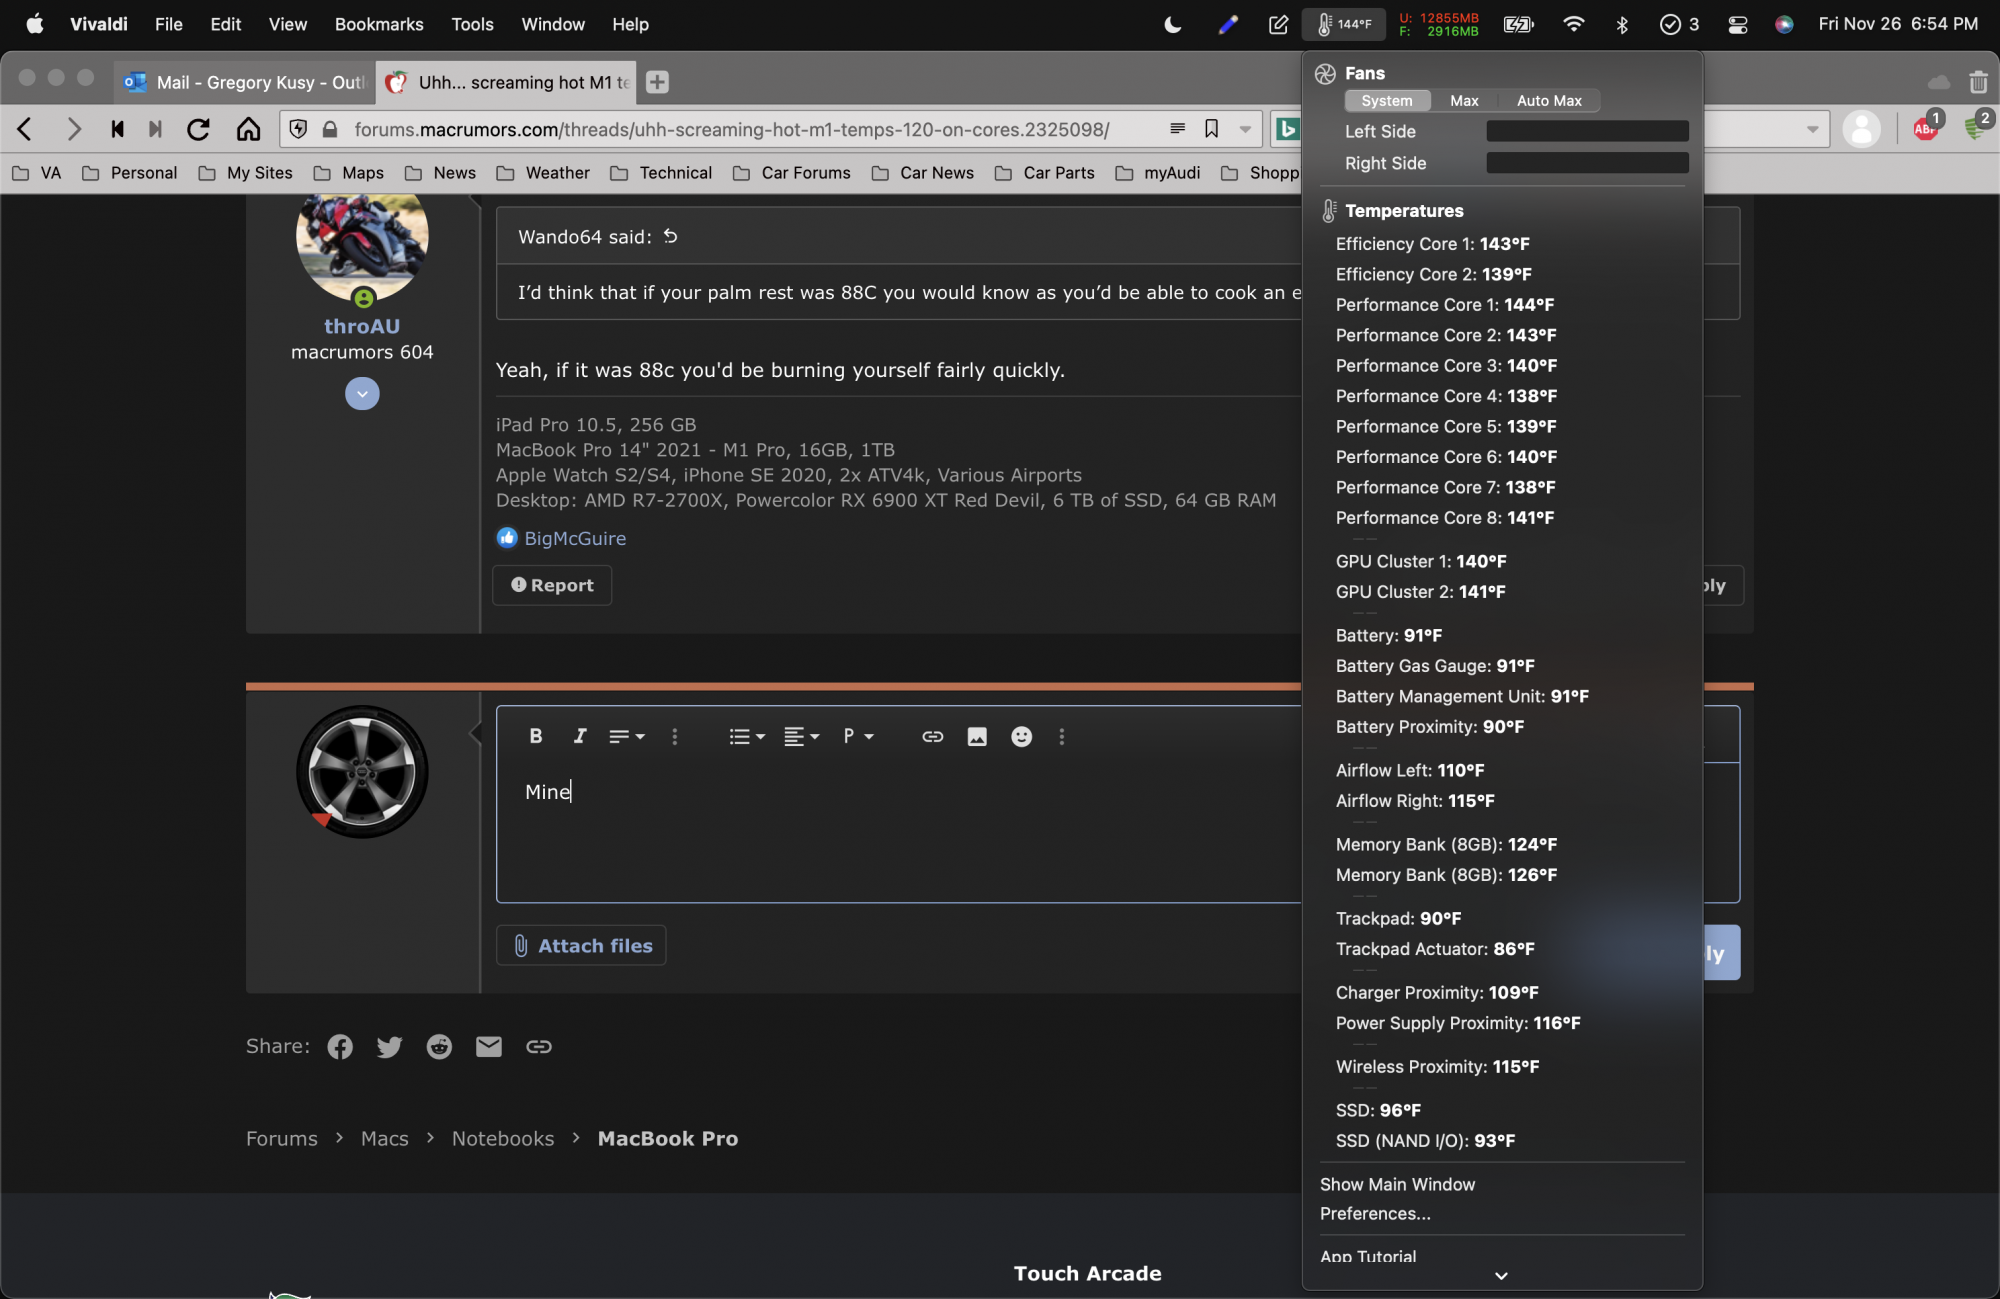Open the reader view icon in address bar
This screenshot has width=2000, height=1299.
pos(1177,128)
